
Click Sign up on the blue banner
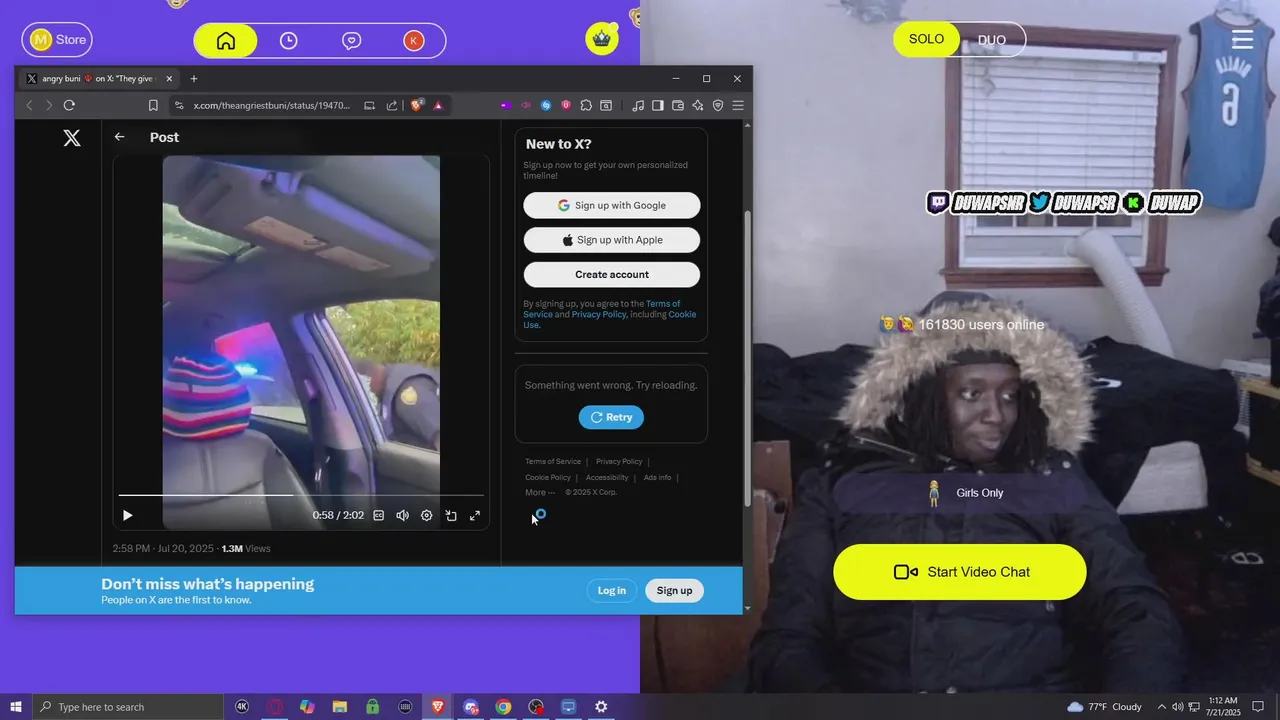(674, 590)
